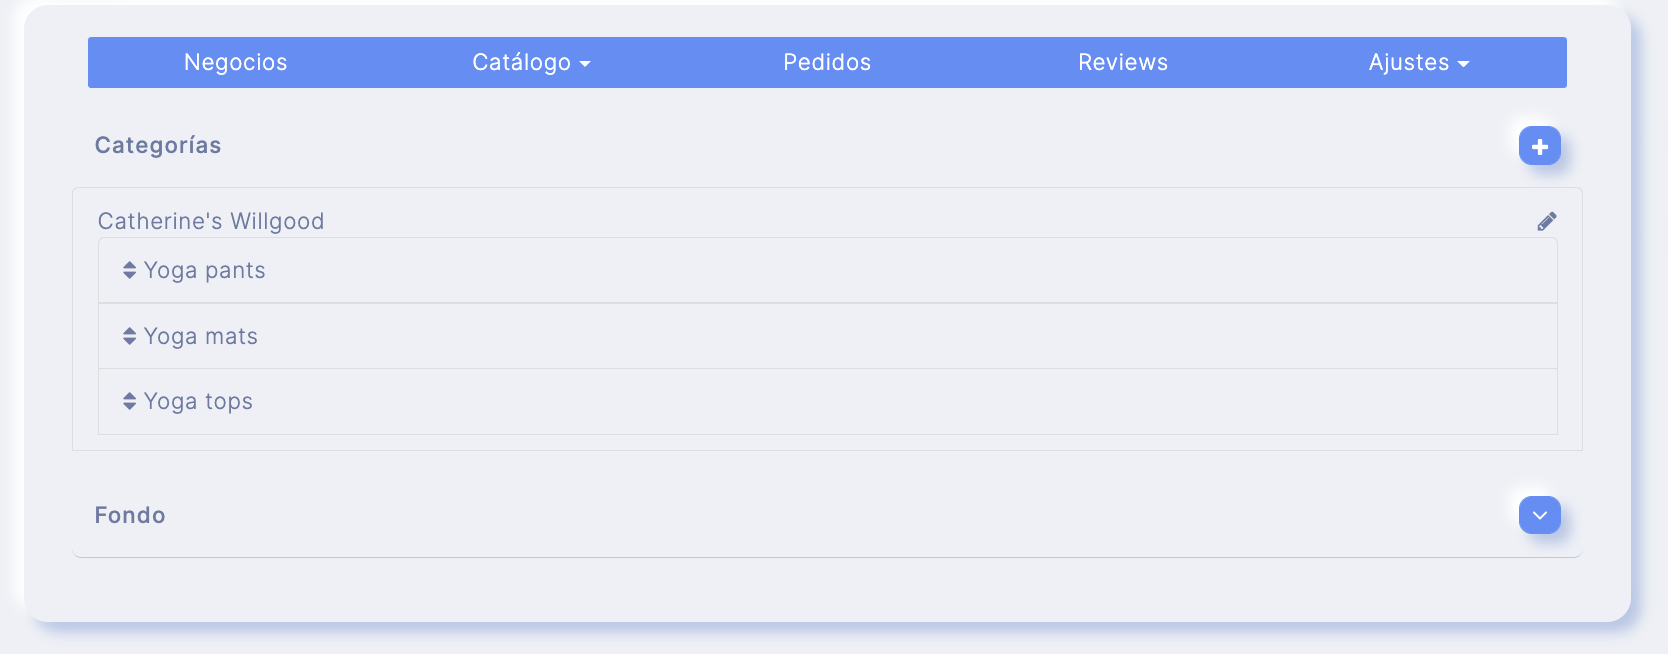The height and width of the screenshot is (654, 1668).
Task: Click the caret arrow beside Catálogo
Action: pyautogui.click(x=585, y=64)
